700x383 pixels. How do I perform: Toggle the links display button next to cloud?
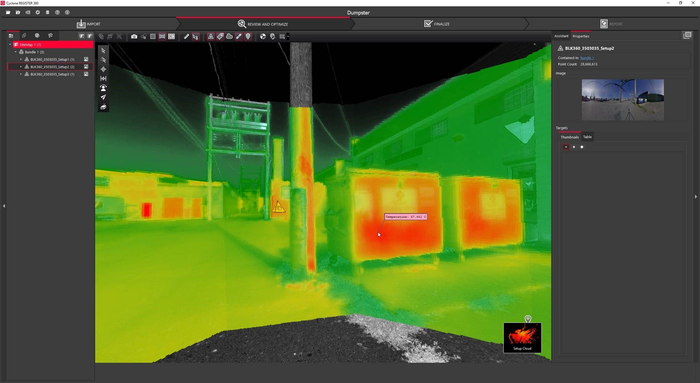pyautogui.click(x=239, y=37)
